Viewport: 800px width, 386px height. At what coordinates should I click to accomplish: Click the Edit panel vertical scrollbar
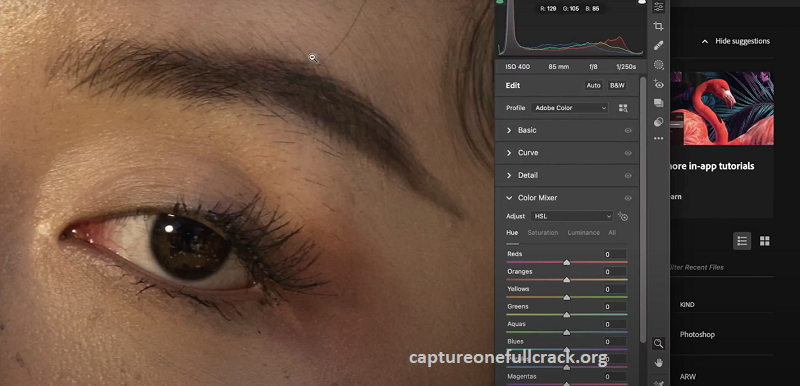[643, 209]
